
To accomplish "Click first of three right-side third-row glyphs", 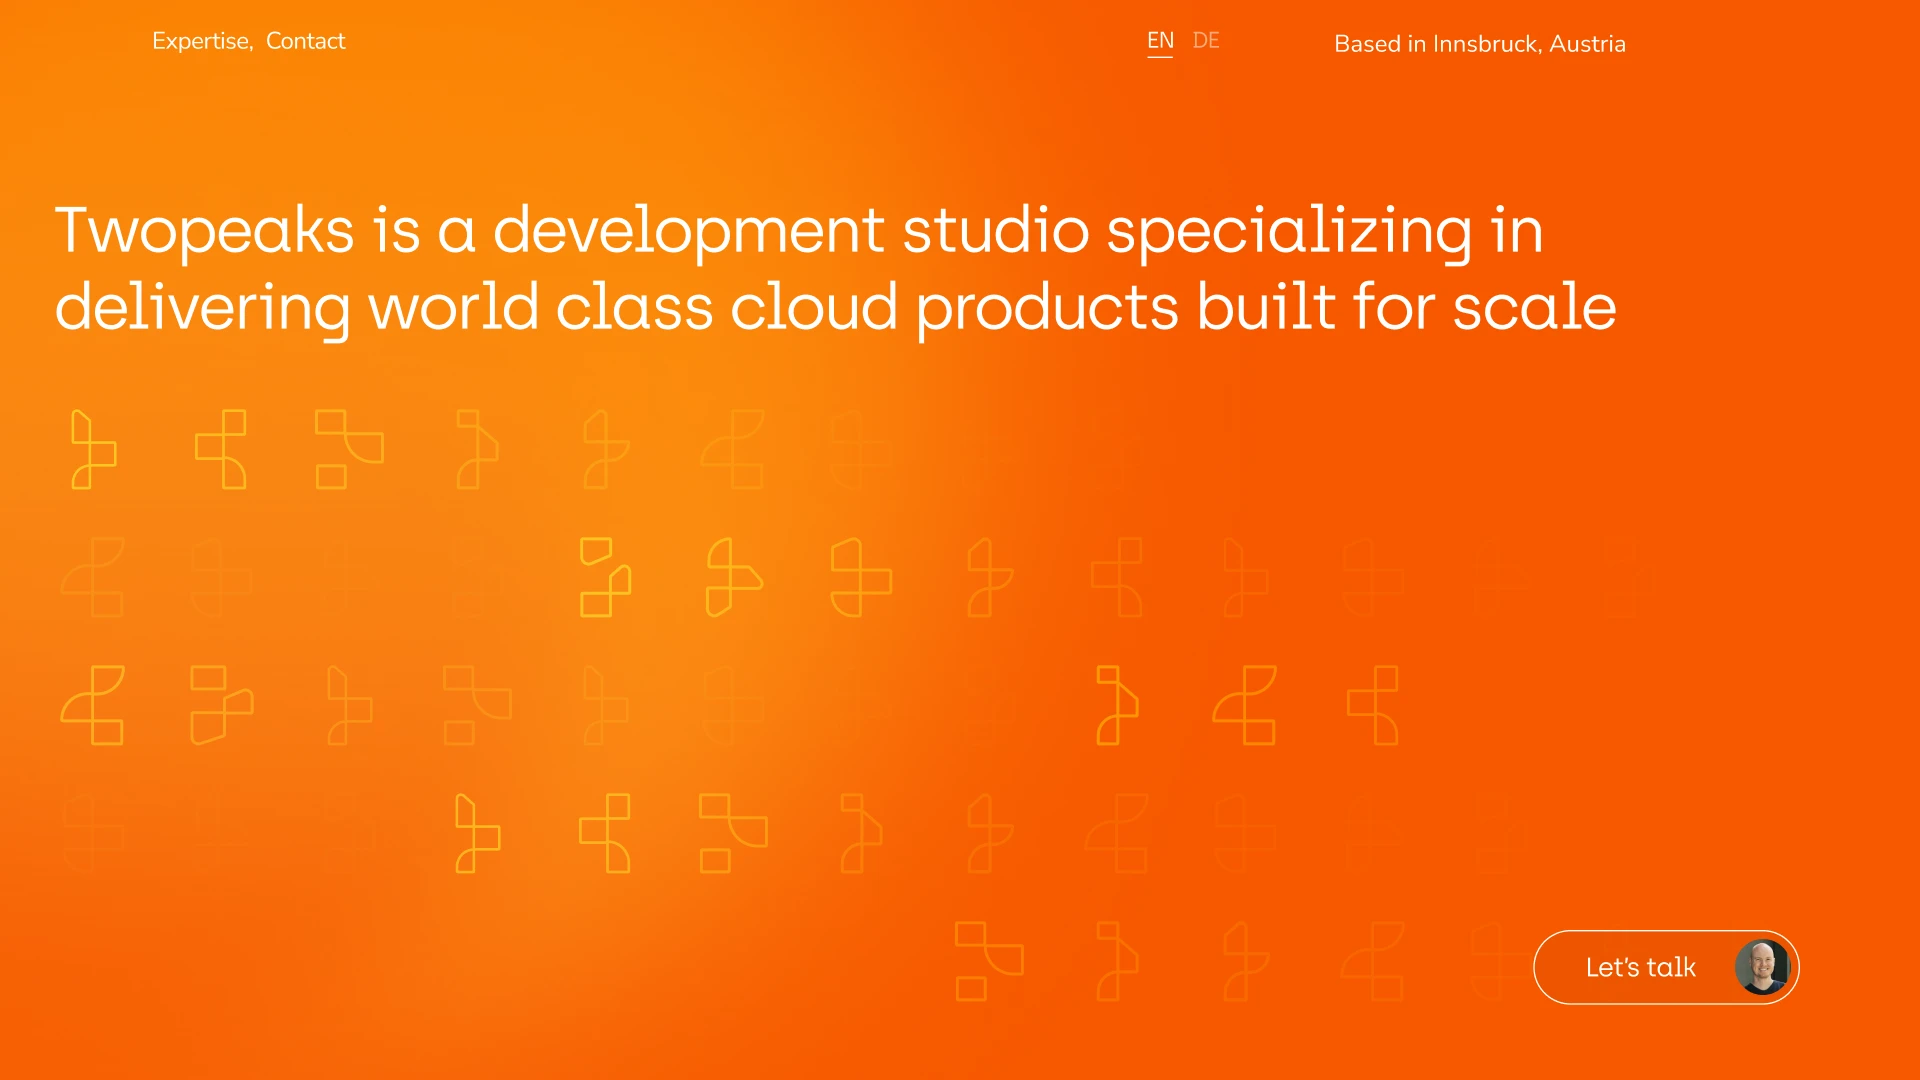I will [1117, 705].
